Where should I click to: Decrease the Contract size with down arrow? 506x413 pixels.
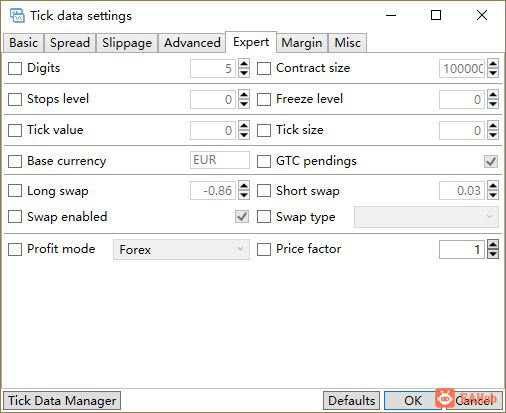[493, 73]
